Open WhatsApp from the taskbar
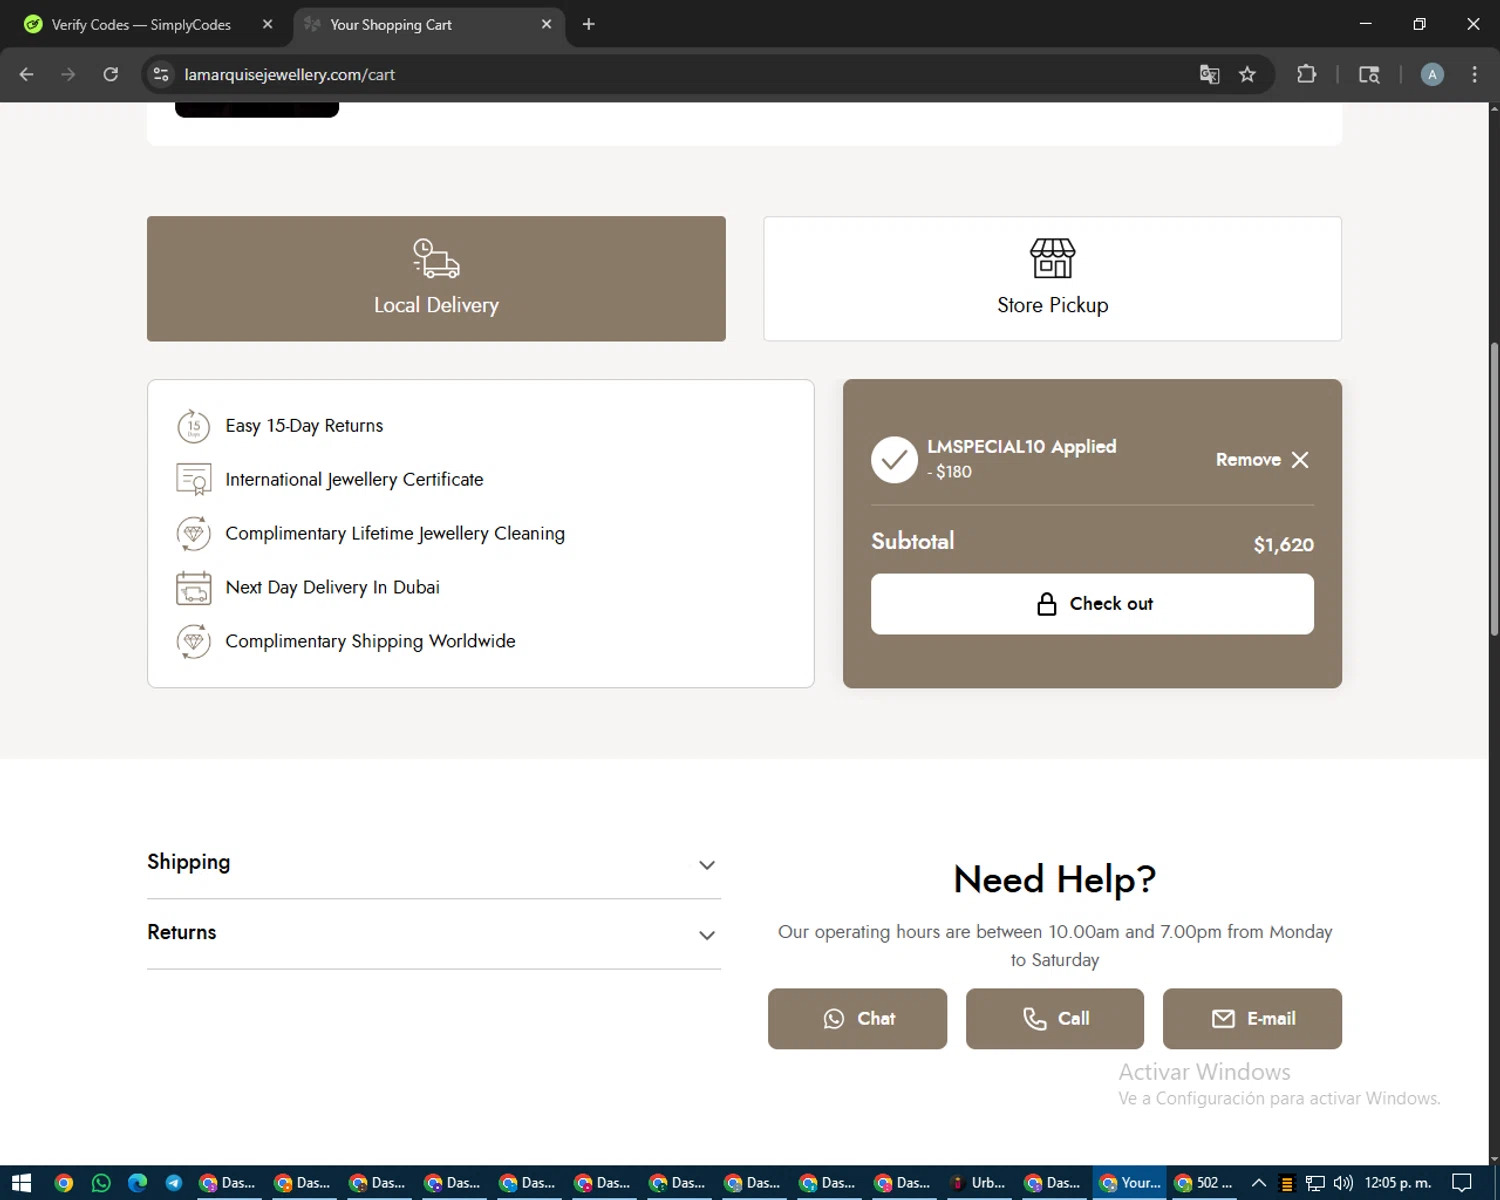Viewport: 1500px width, 1200px height. pyautogui.click(x=101, y=1183)
